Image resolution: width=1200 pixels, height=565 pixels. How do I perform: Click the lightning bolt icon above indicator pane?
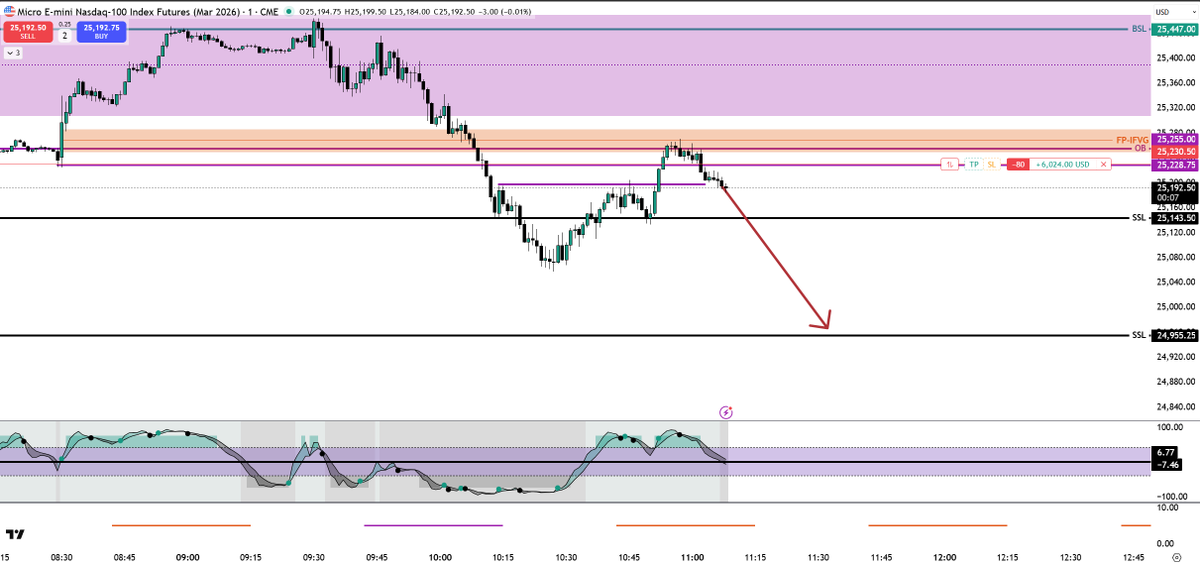(x=727, y=412)
